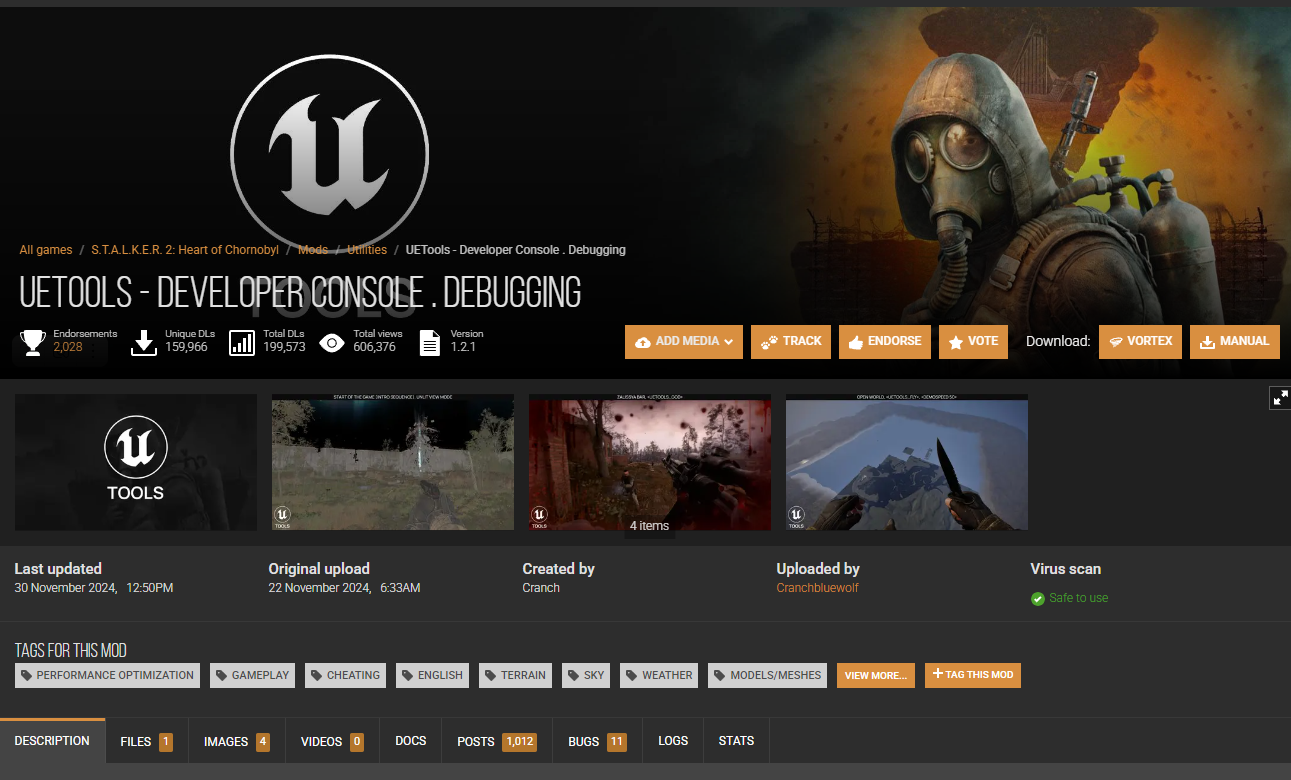This screenshot has width=1291, height=780.
Task: Track this mod
Action: [x=791, y=342]
